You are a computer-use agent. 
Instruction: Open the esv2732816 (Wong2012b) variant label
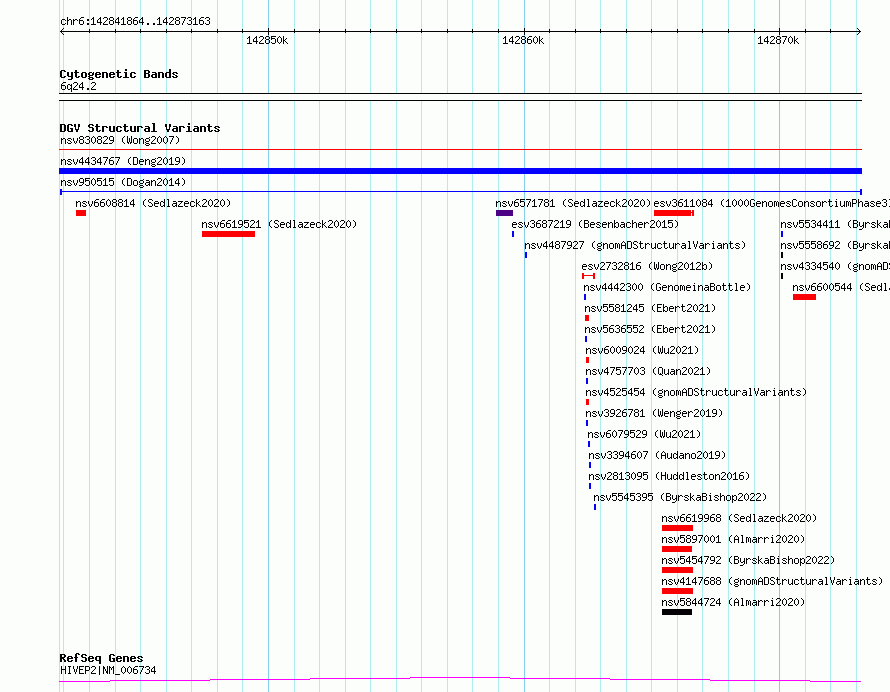pyautogui.click(x=647, y=266)
